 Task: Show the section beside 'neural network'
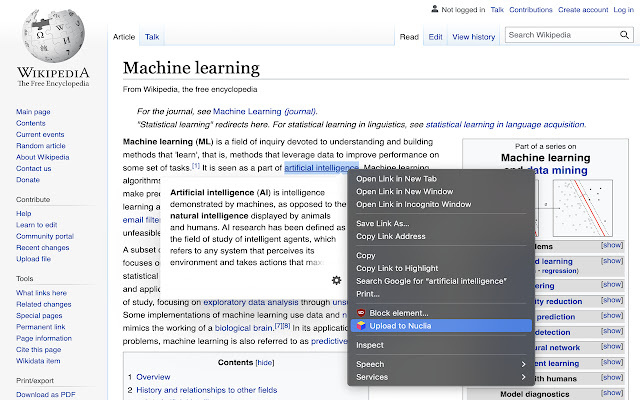coord(612,347)
